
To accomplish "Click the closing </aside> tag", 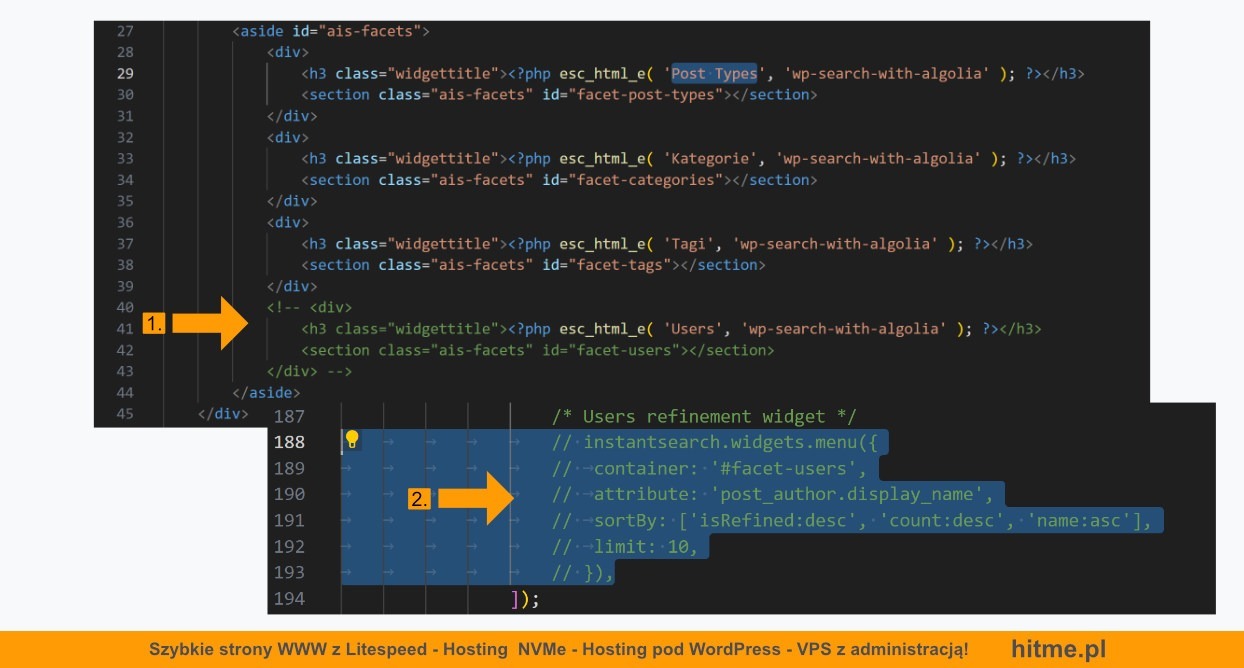I will [x=266, y=392].
